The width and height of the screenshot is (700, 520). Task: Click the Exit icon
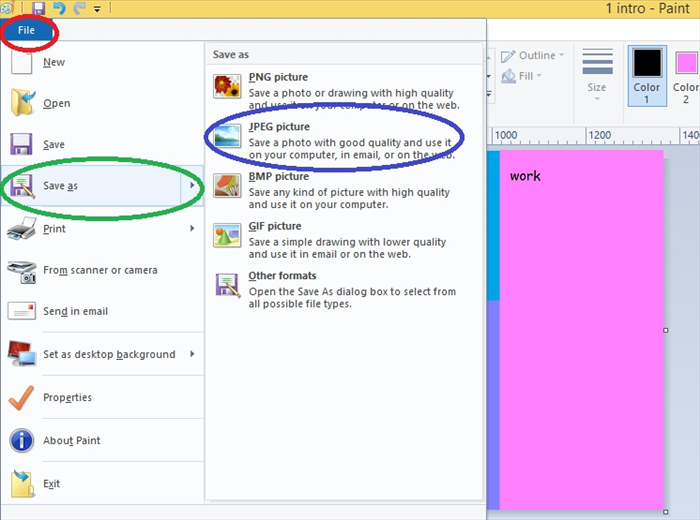click(22, 483)
